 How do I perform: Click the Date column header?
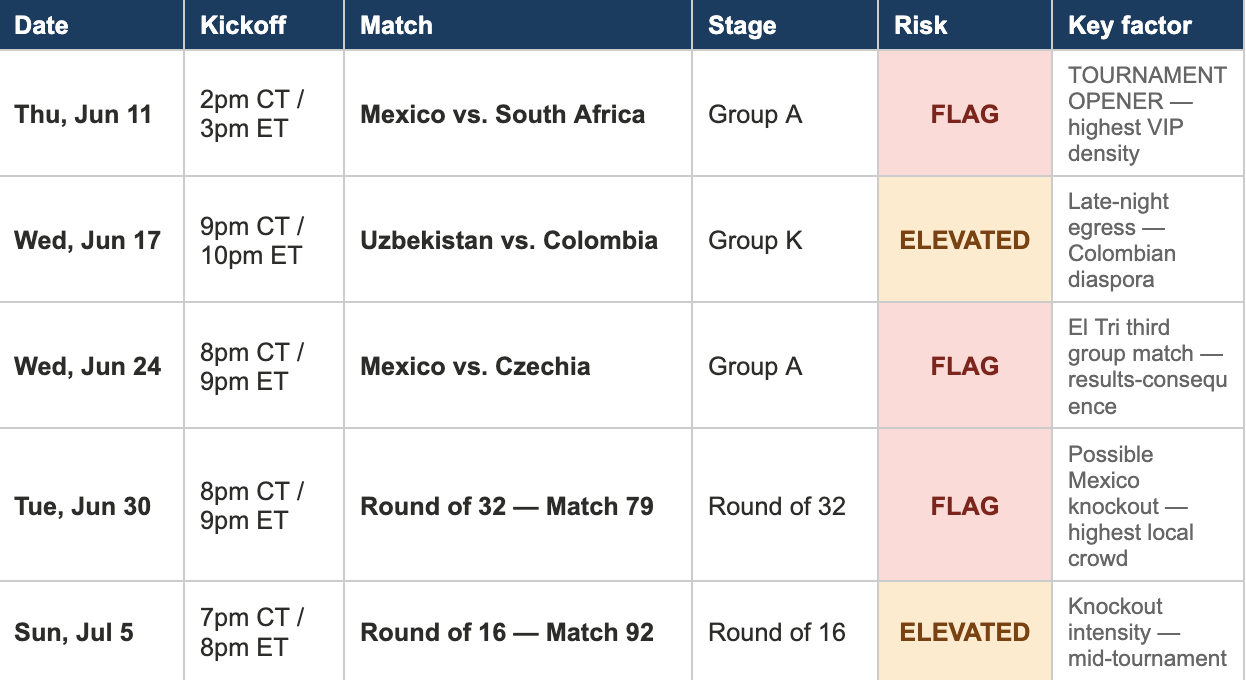pos(92,25)
